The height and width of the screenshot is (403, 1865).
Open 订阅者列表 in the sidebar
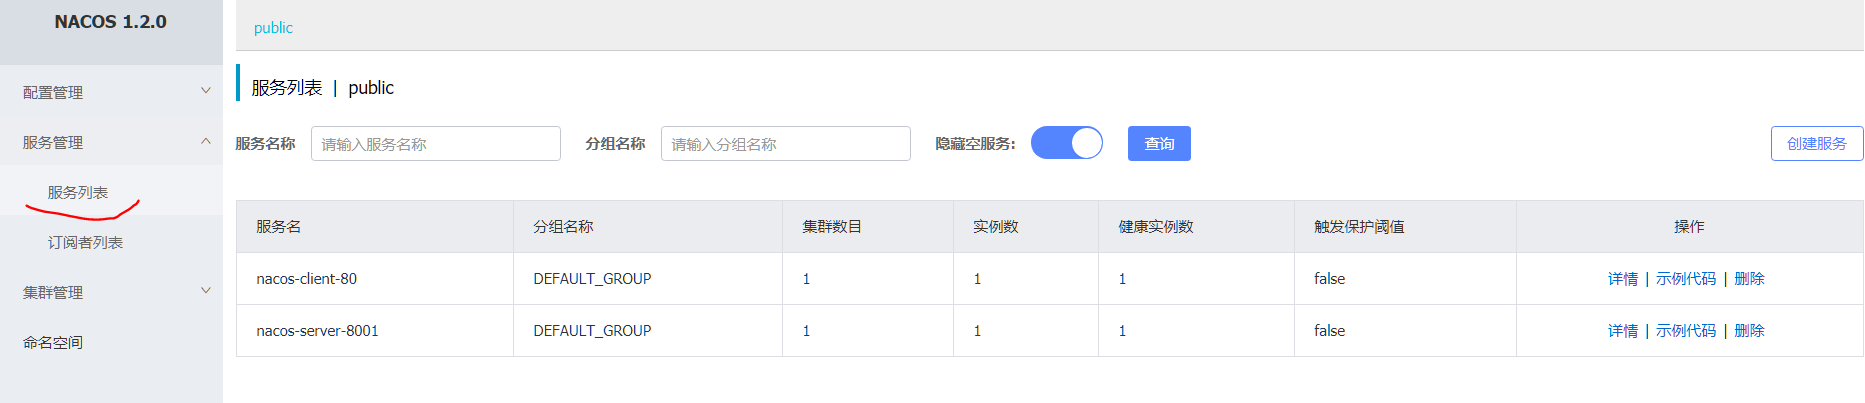click(x=85, y=242)
